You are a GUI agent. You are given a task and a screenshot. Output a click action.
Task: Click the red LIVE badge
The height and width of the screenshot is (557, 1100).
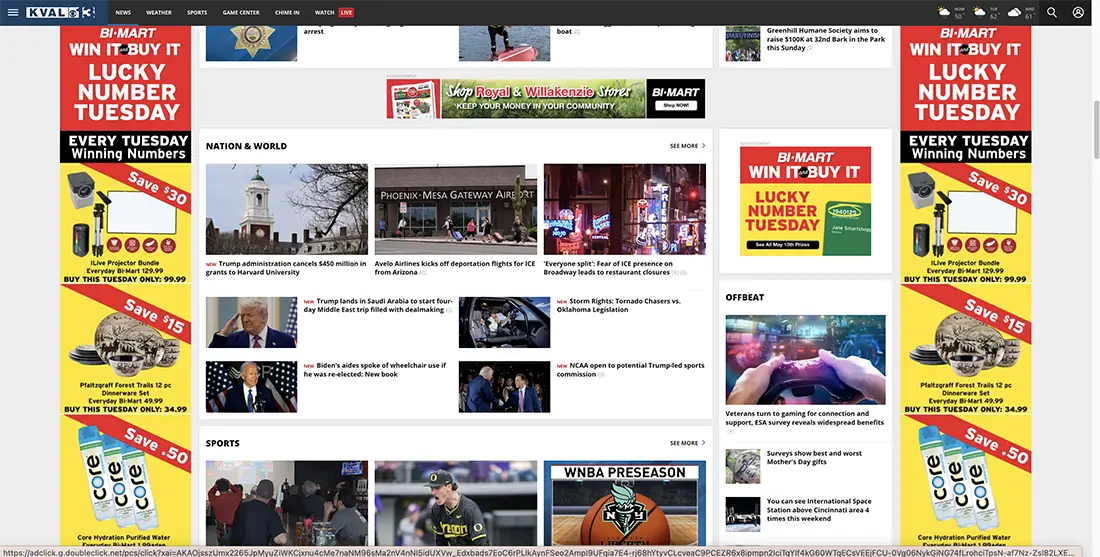346,13
